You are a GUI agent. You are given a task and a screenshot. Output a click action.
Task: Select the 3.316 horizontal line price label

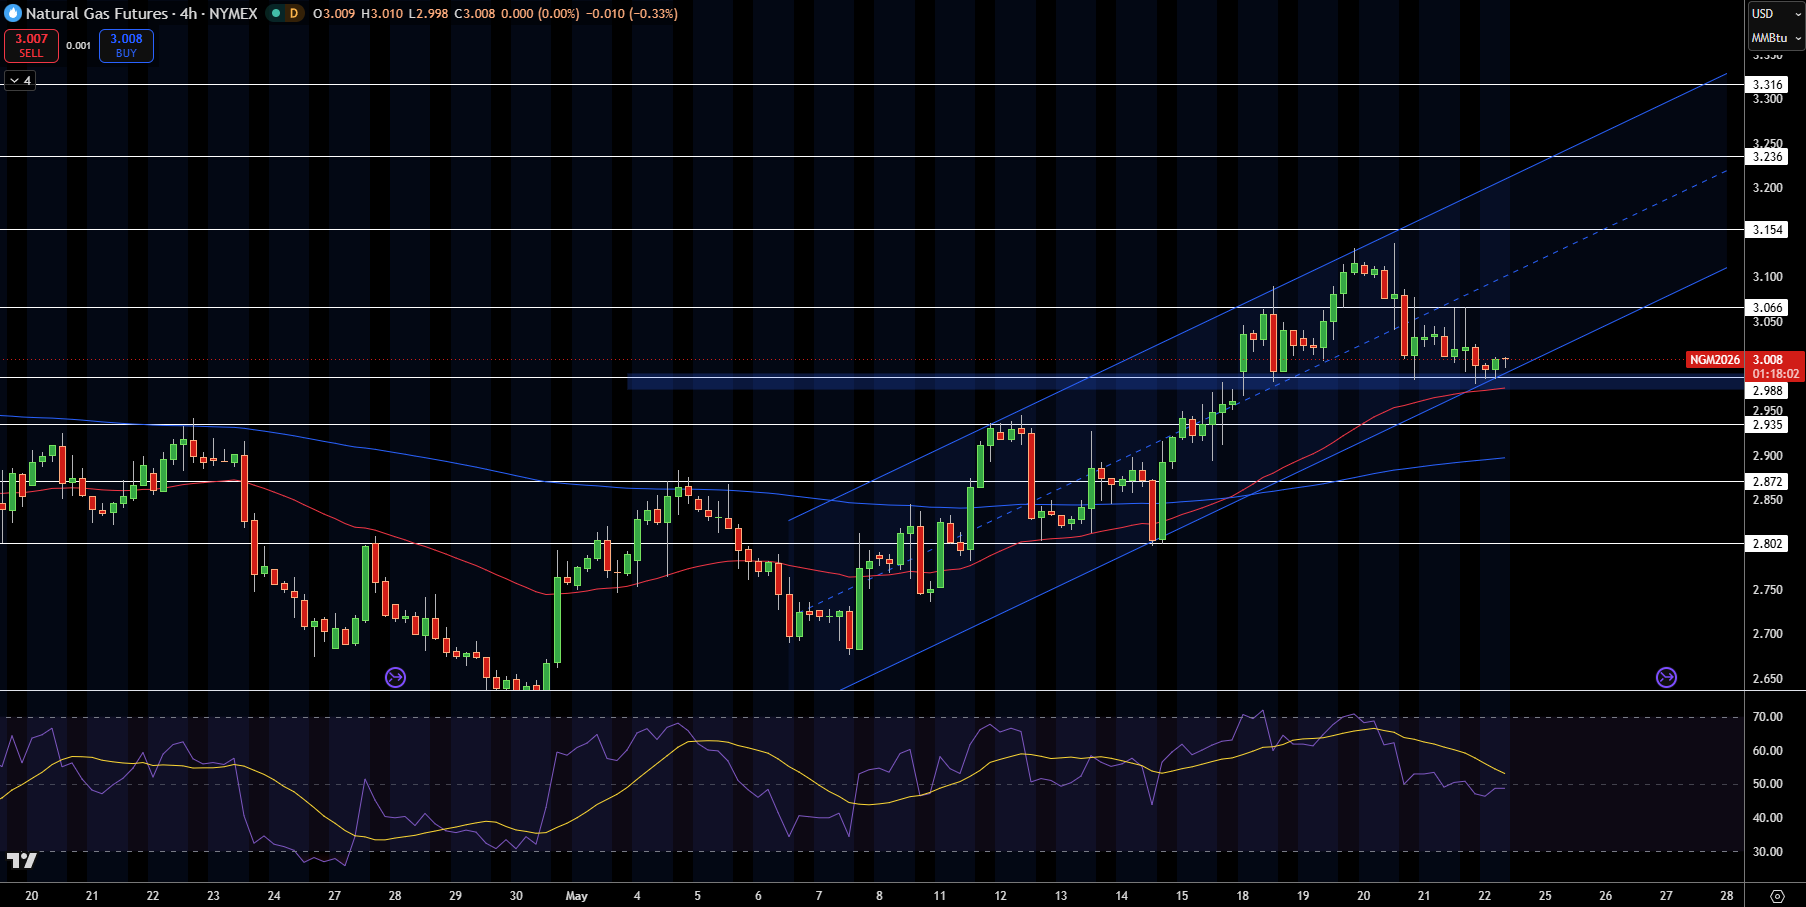(x=1767, y=85)
